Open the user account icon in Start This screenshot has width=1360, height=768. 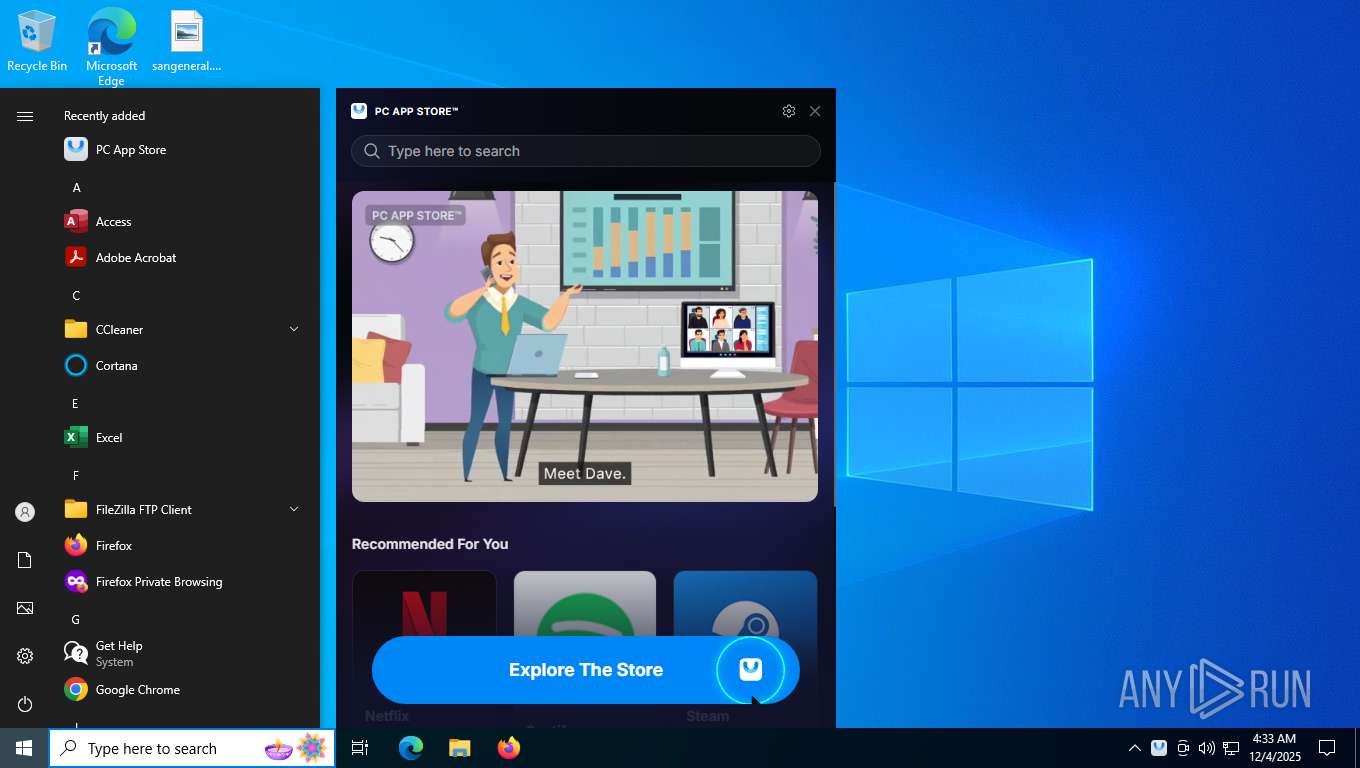click(x=25, y=512)
